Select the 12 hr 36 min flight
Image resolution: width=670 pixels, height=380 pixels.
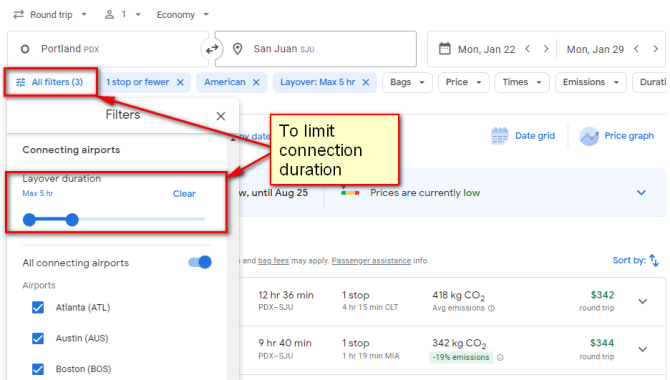(286, 295)
